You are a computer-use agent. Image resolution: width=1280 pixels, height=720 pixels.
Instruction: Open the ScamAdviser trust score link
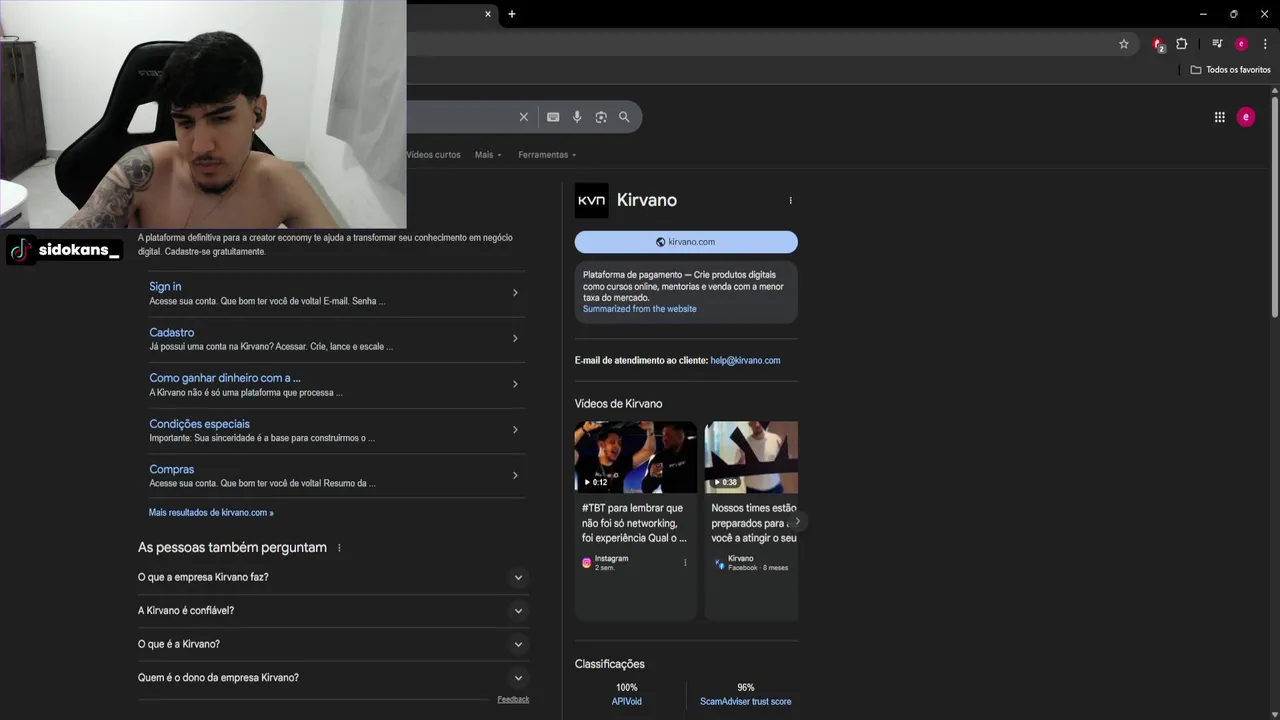tap(746, 702)
